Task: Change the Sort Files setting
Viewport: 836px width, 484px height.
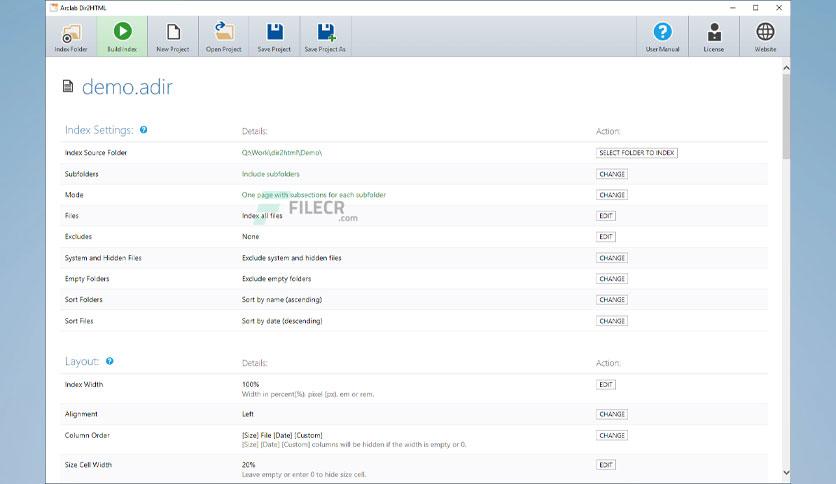Action: pos(612,321)
